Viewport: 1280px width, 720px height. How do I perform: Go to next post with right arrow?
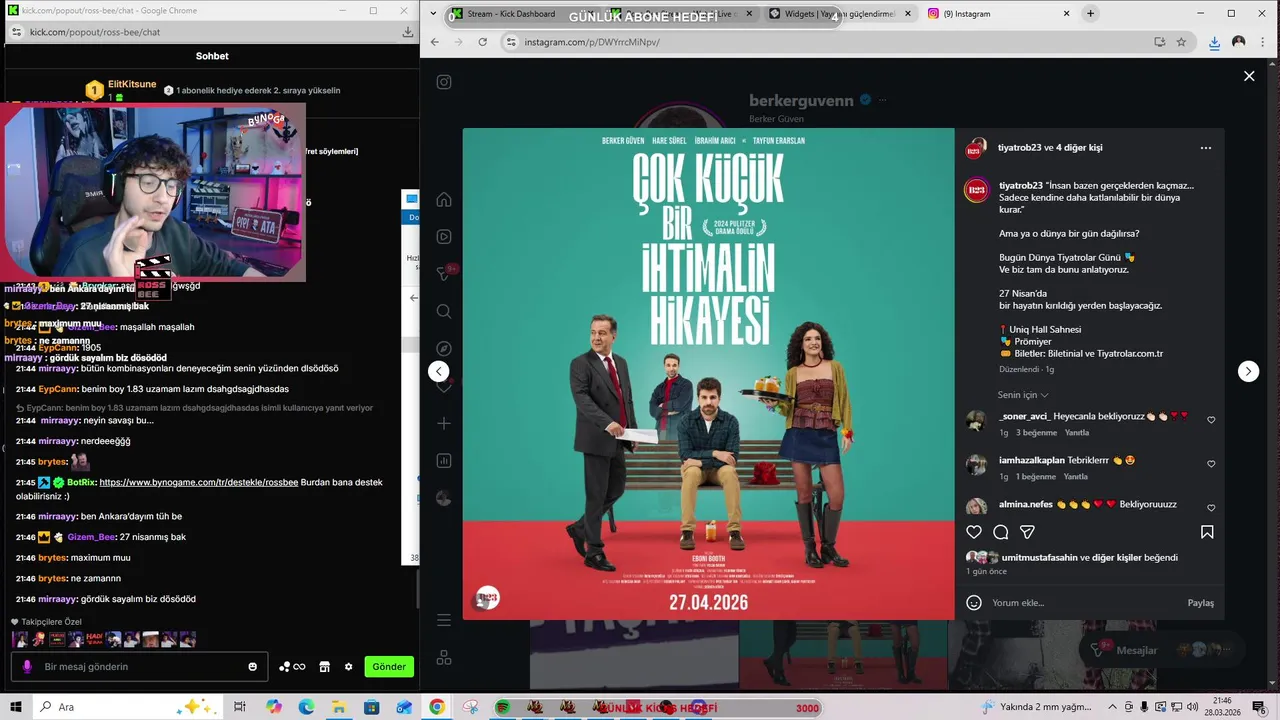(1248, 371)
